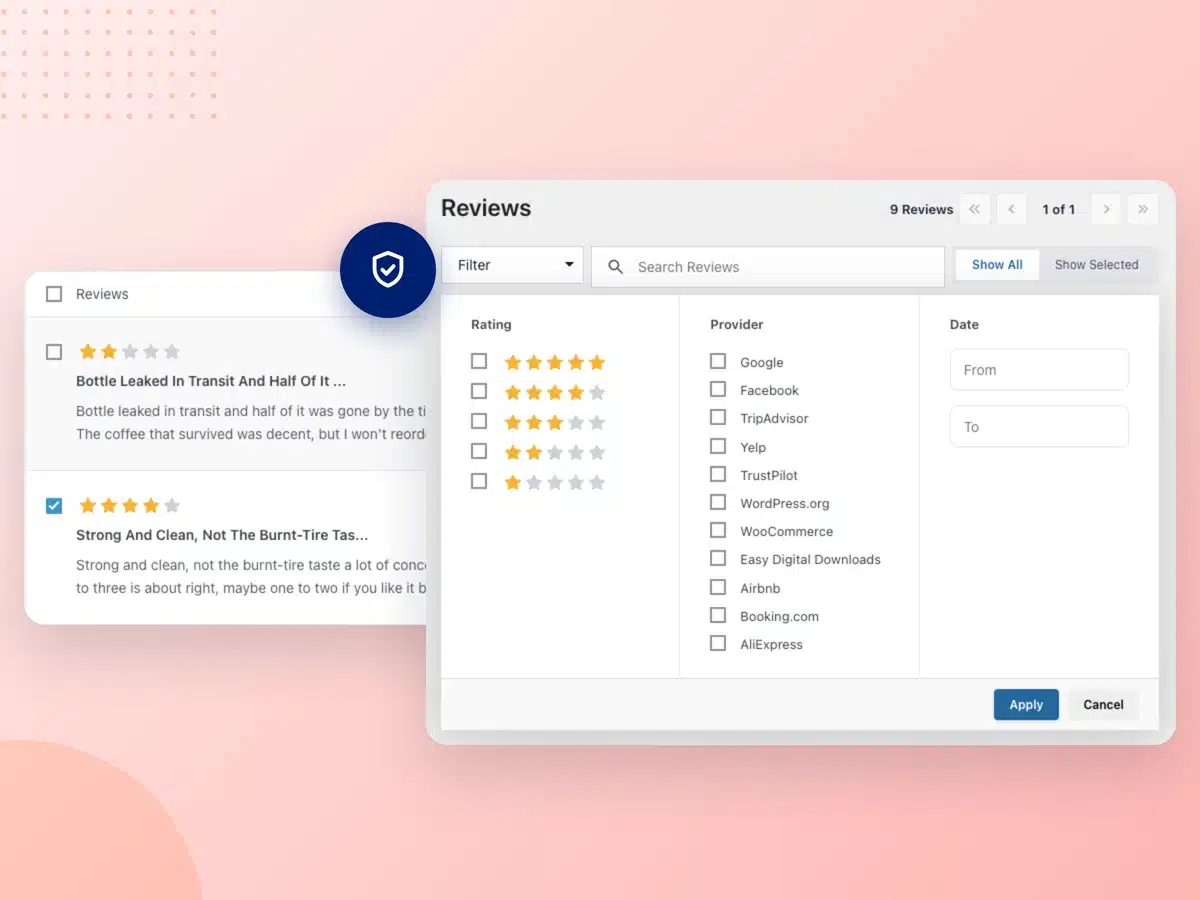Check the TrustPilot provider checkbox
The image size is (1200, 900).
[x=718, y=474]
